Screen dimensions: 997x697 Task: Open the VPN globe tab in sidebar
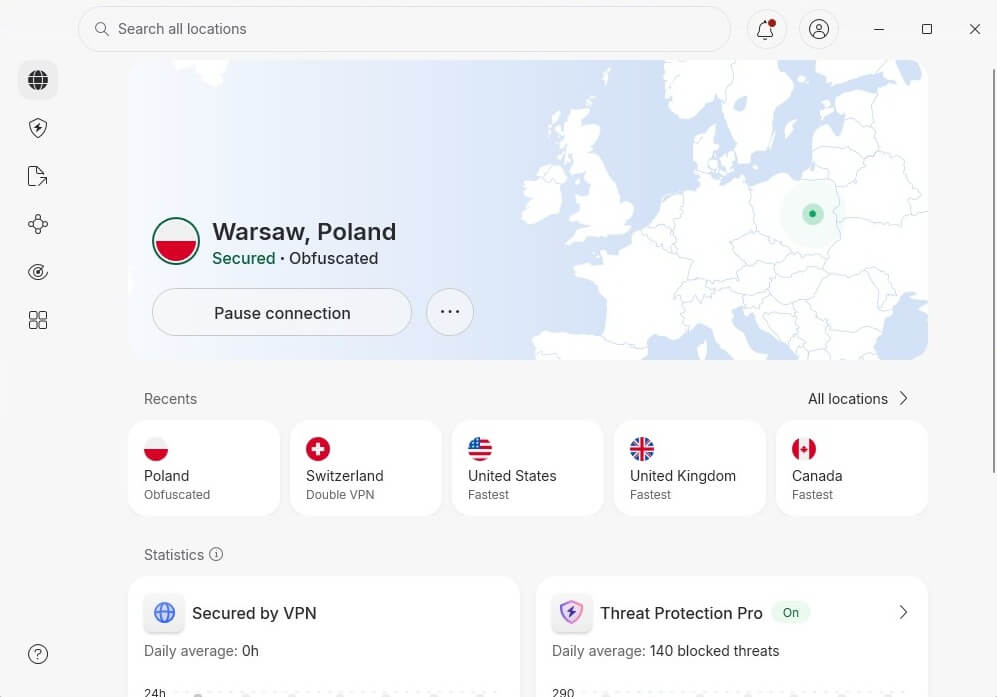coord(38,80)
